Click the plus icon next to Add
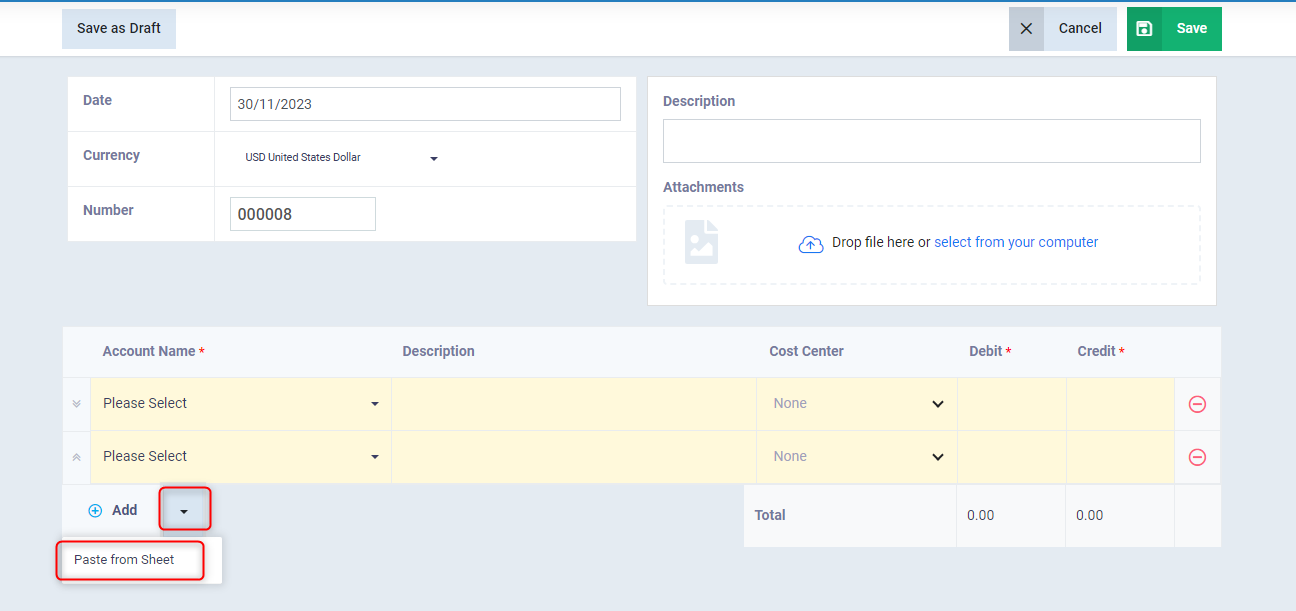 (x=95, y=511)
